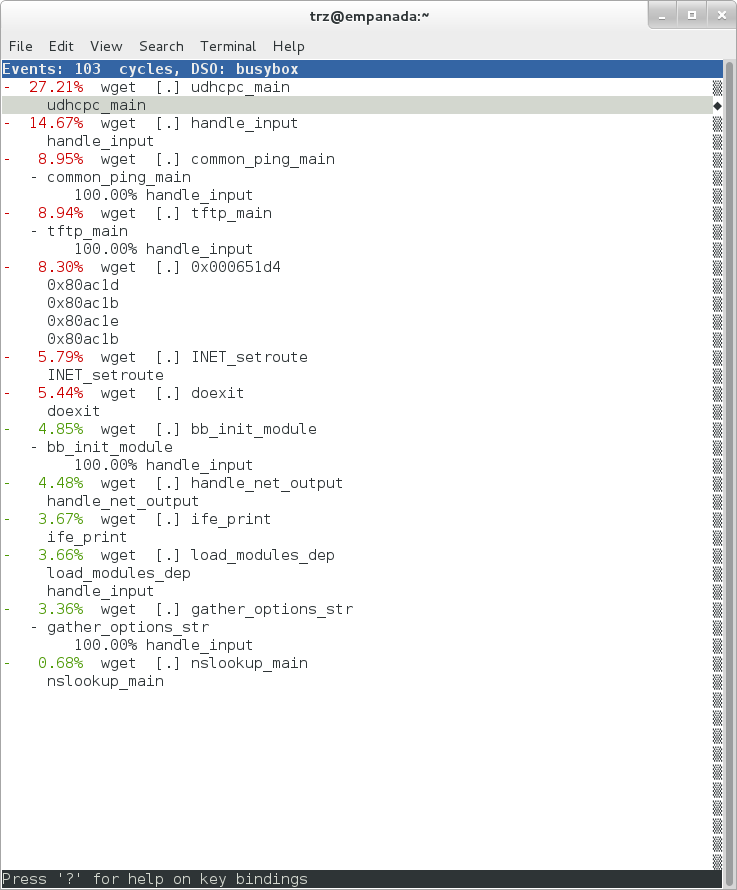
Task: Collapse the 14.67% handle_input entry
Action: (x=8, y=123)
